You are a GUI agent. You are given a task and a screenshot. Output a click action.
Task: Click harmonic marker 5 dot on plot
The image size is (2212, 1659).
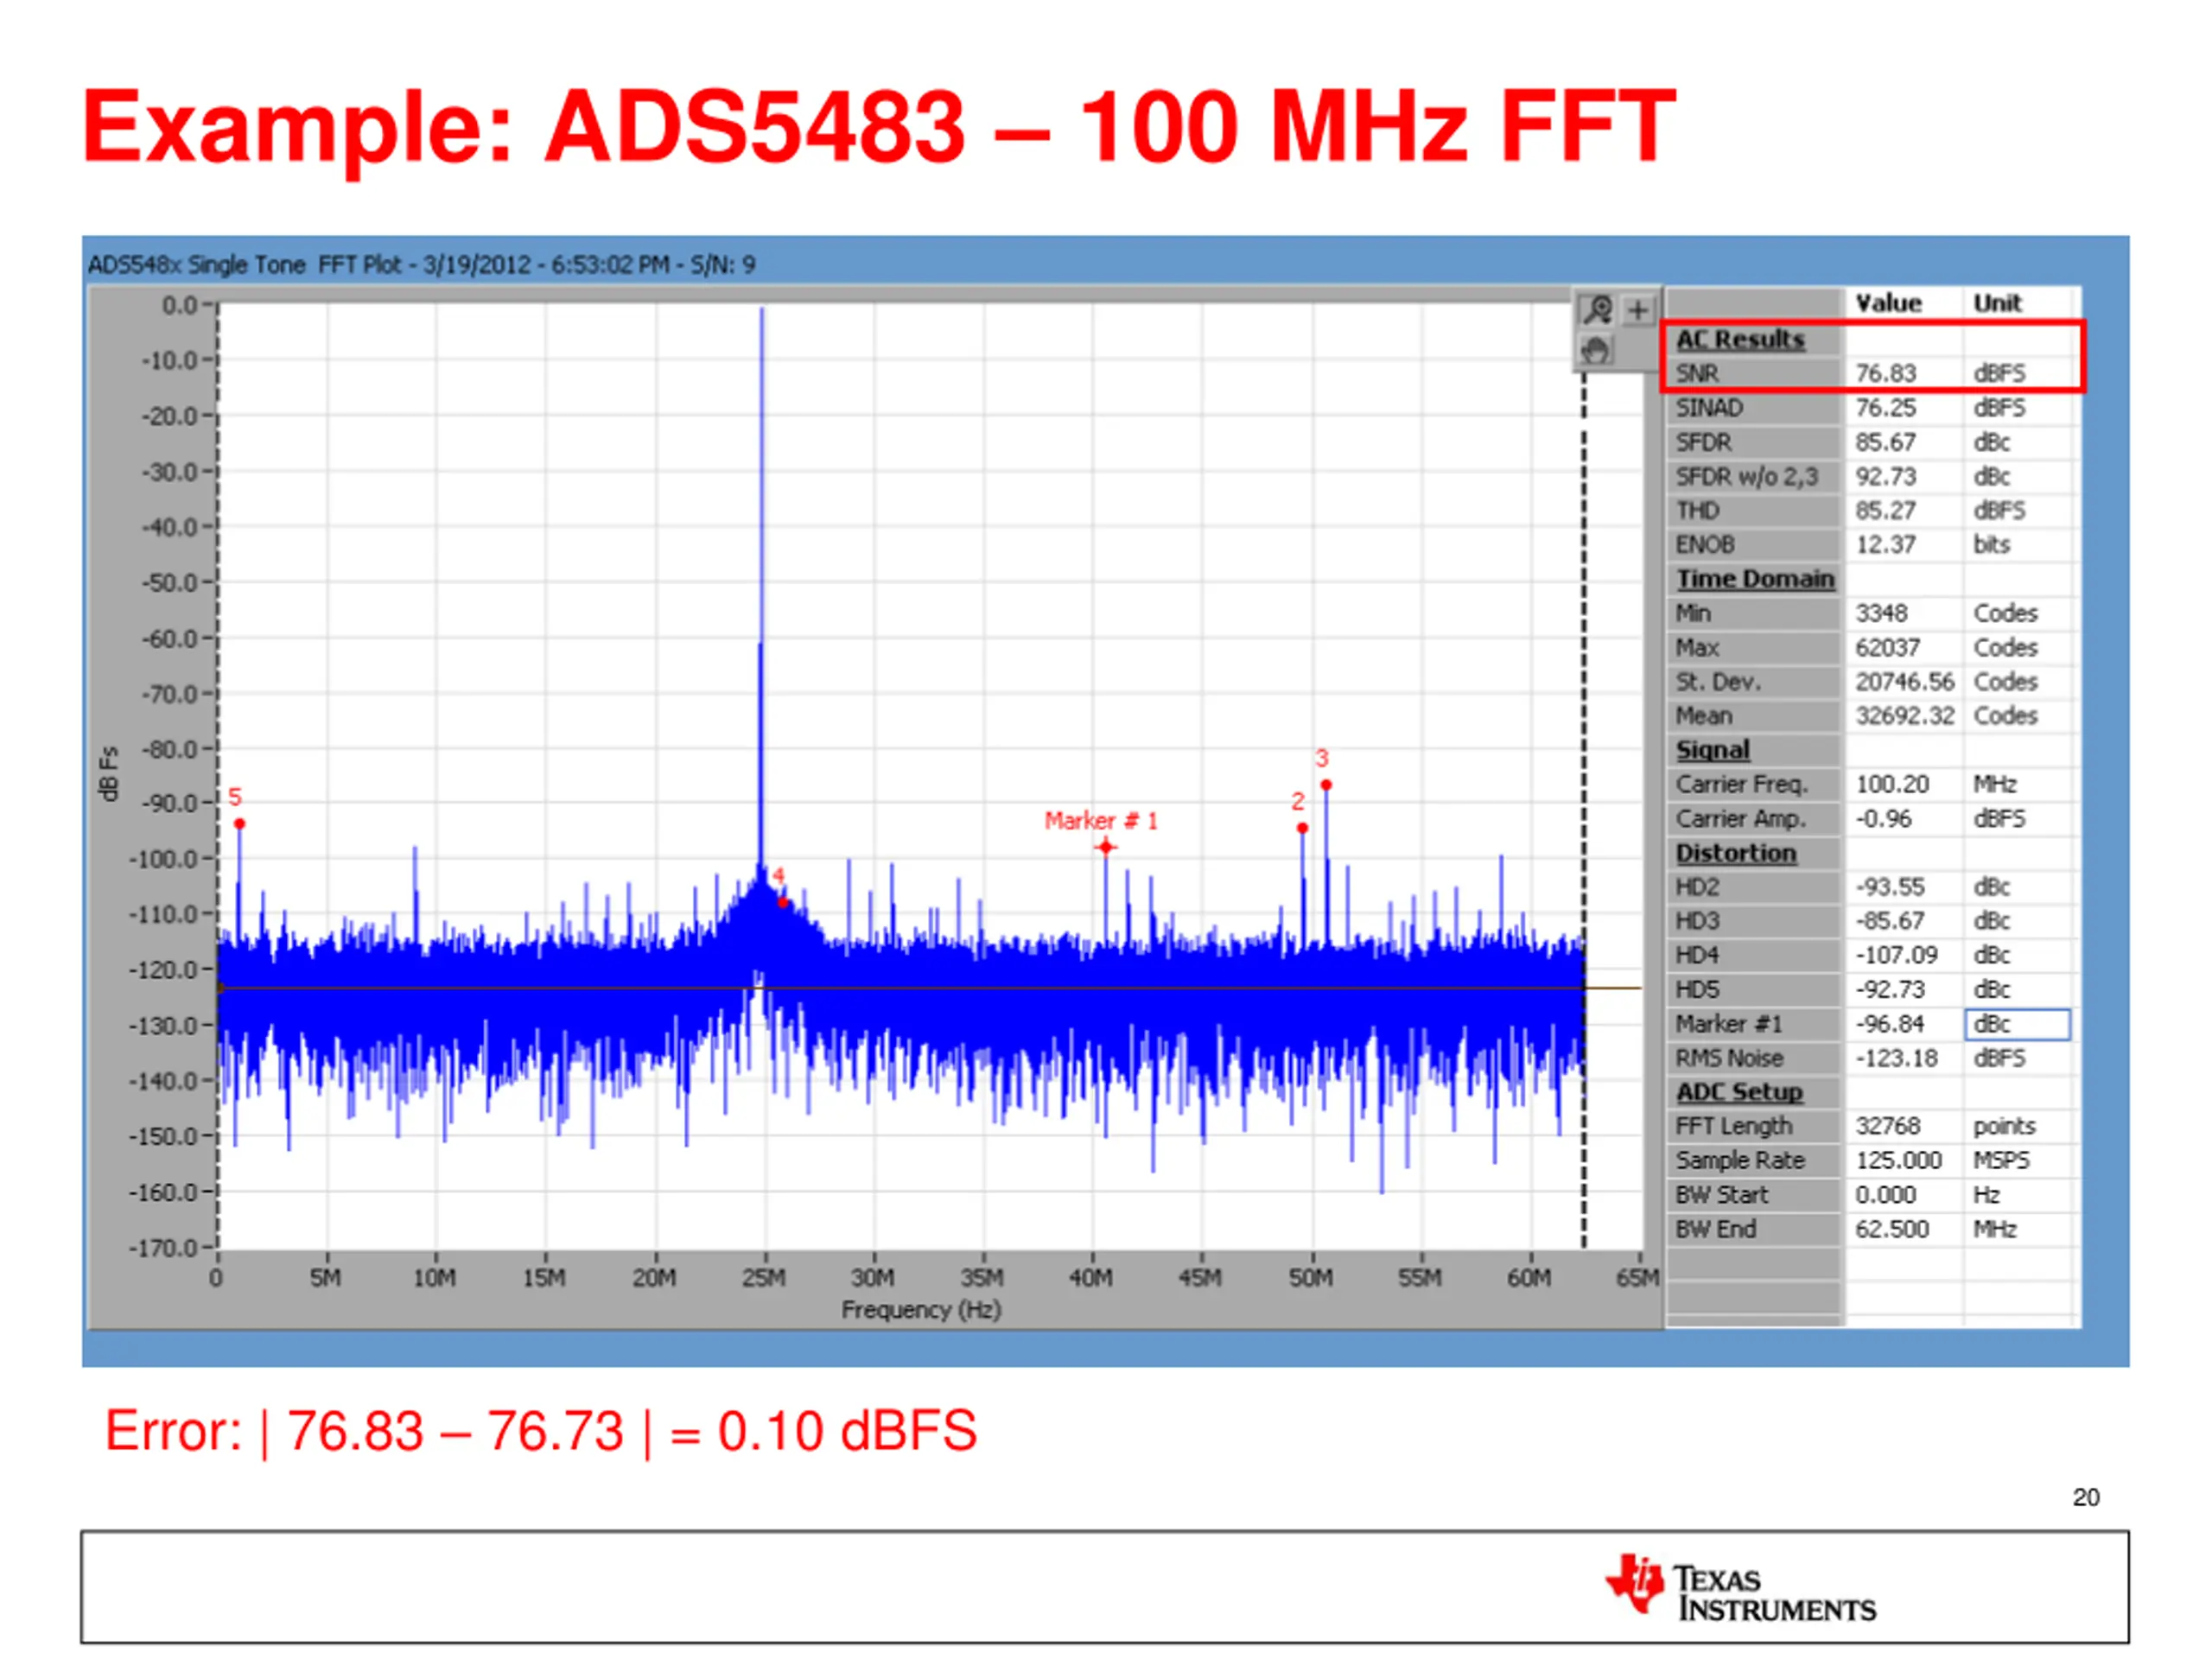(240, 824)
